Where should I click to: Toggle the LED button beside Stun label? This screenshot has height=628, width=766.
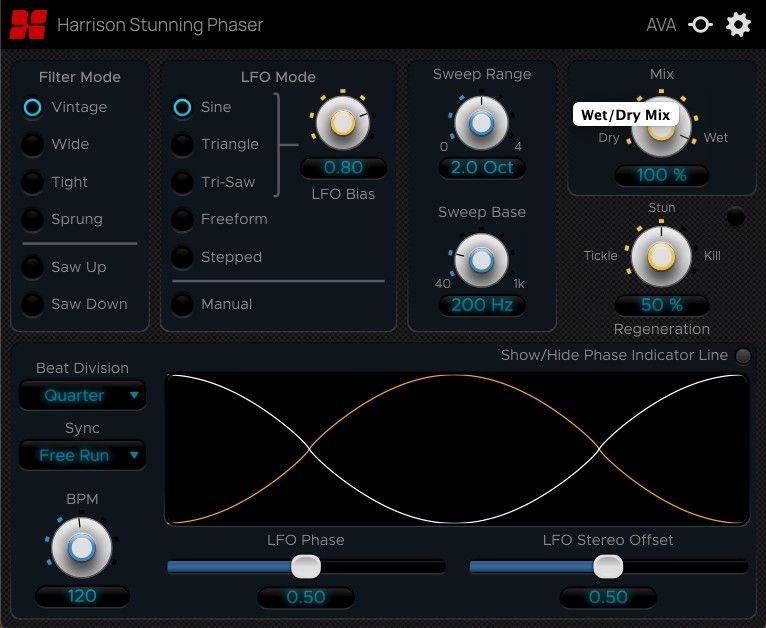tap(735, 215)
